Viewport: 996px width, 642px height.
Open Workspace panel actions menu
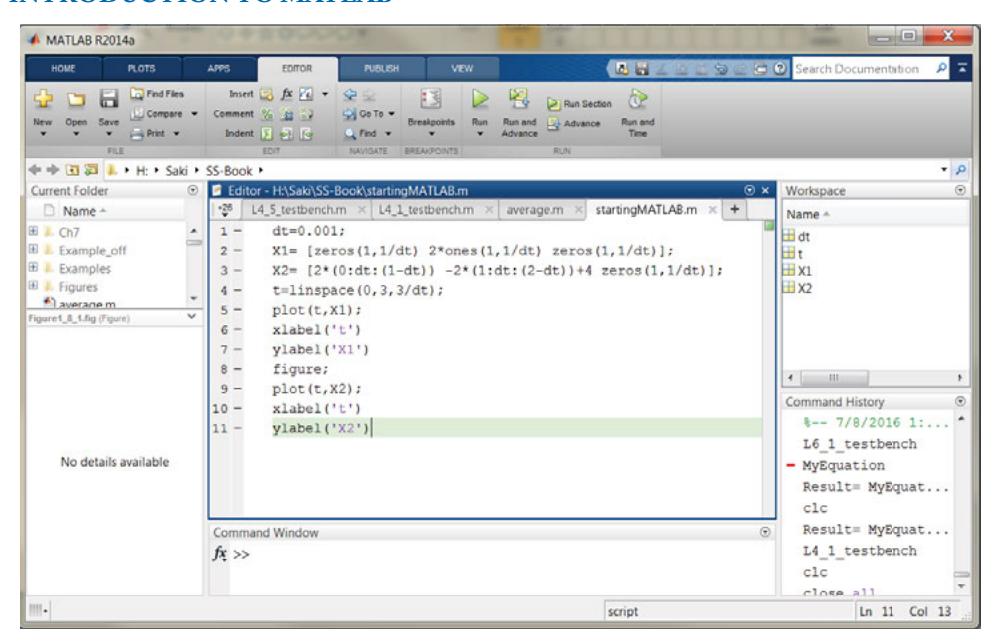(960, 190)
